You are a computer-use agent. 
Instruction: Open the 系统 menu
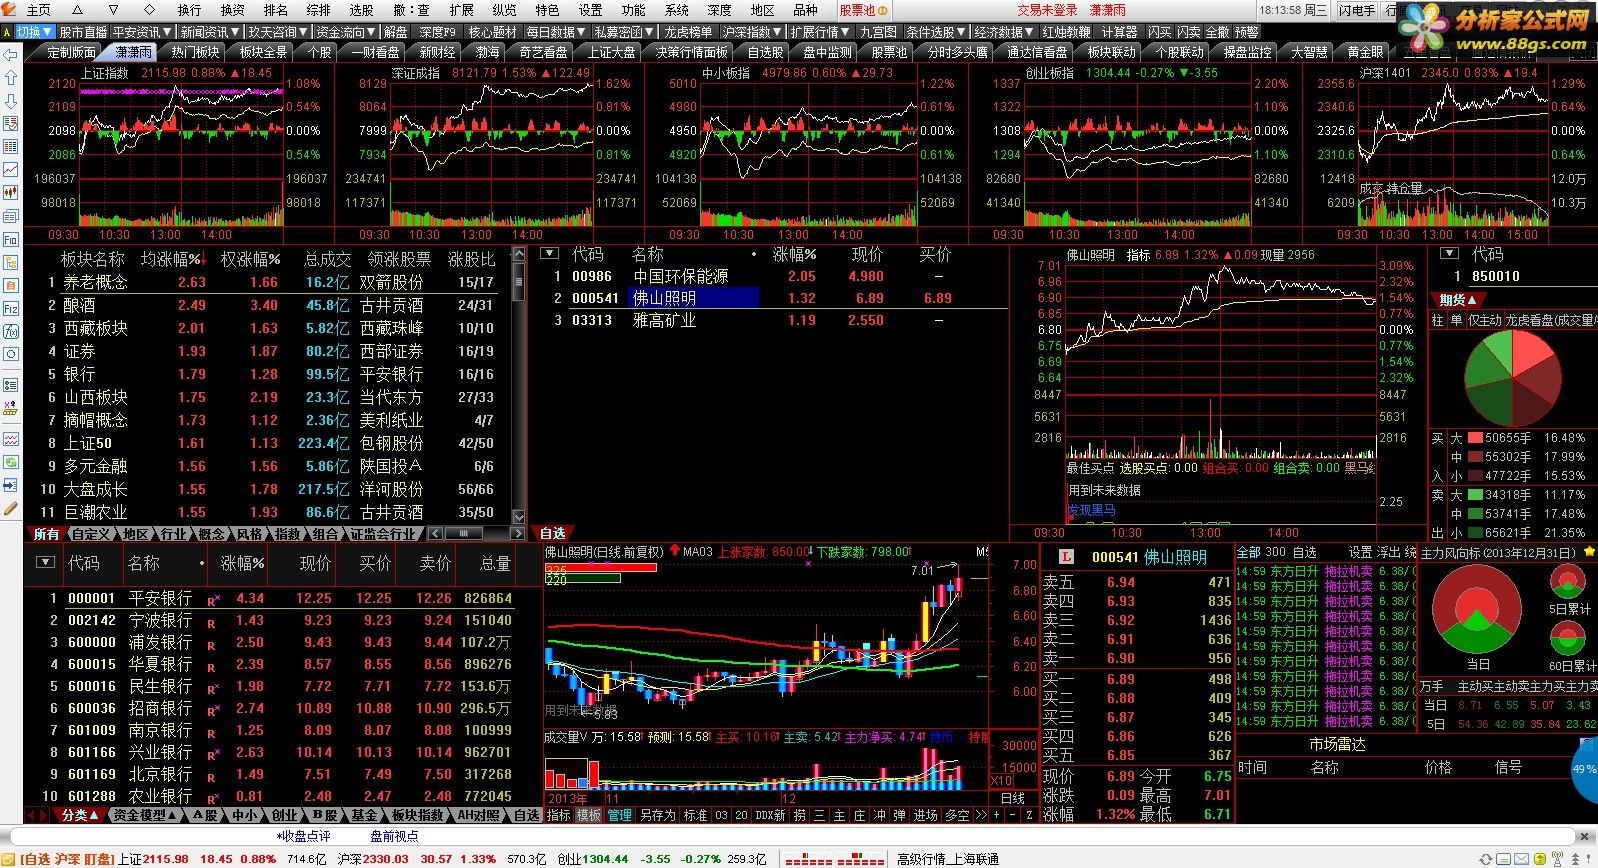[x=677, y=10]
